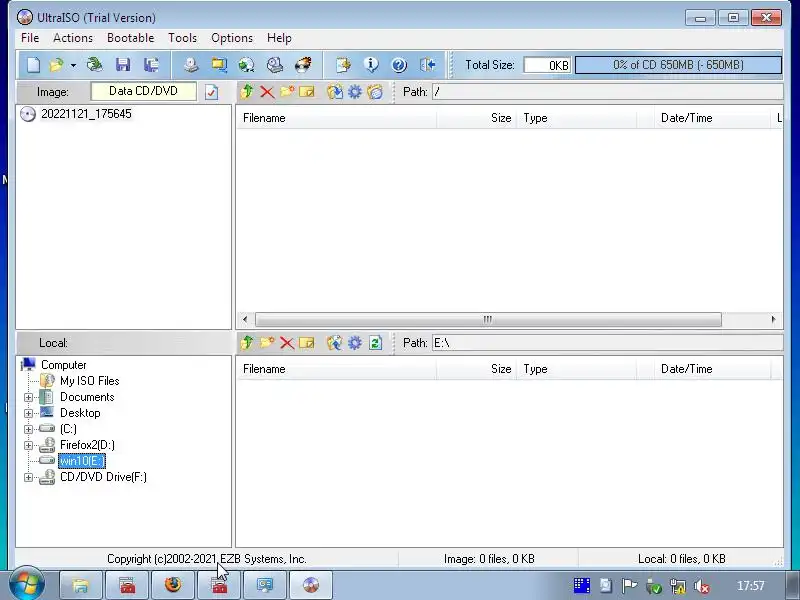This screenshot has width=800, height=600.
Task: Sort Local list by Type column
Action: [x=577, y=369]
